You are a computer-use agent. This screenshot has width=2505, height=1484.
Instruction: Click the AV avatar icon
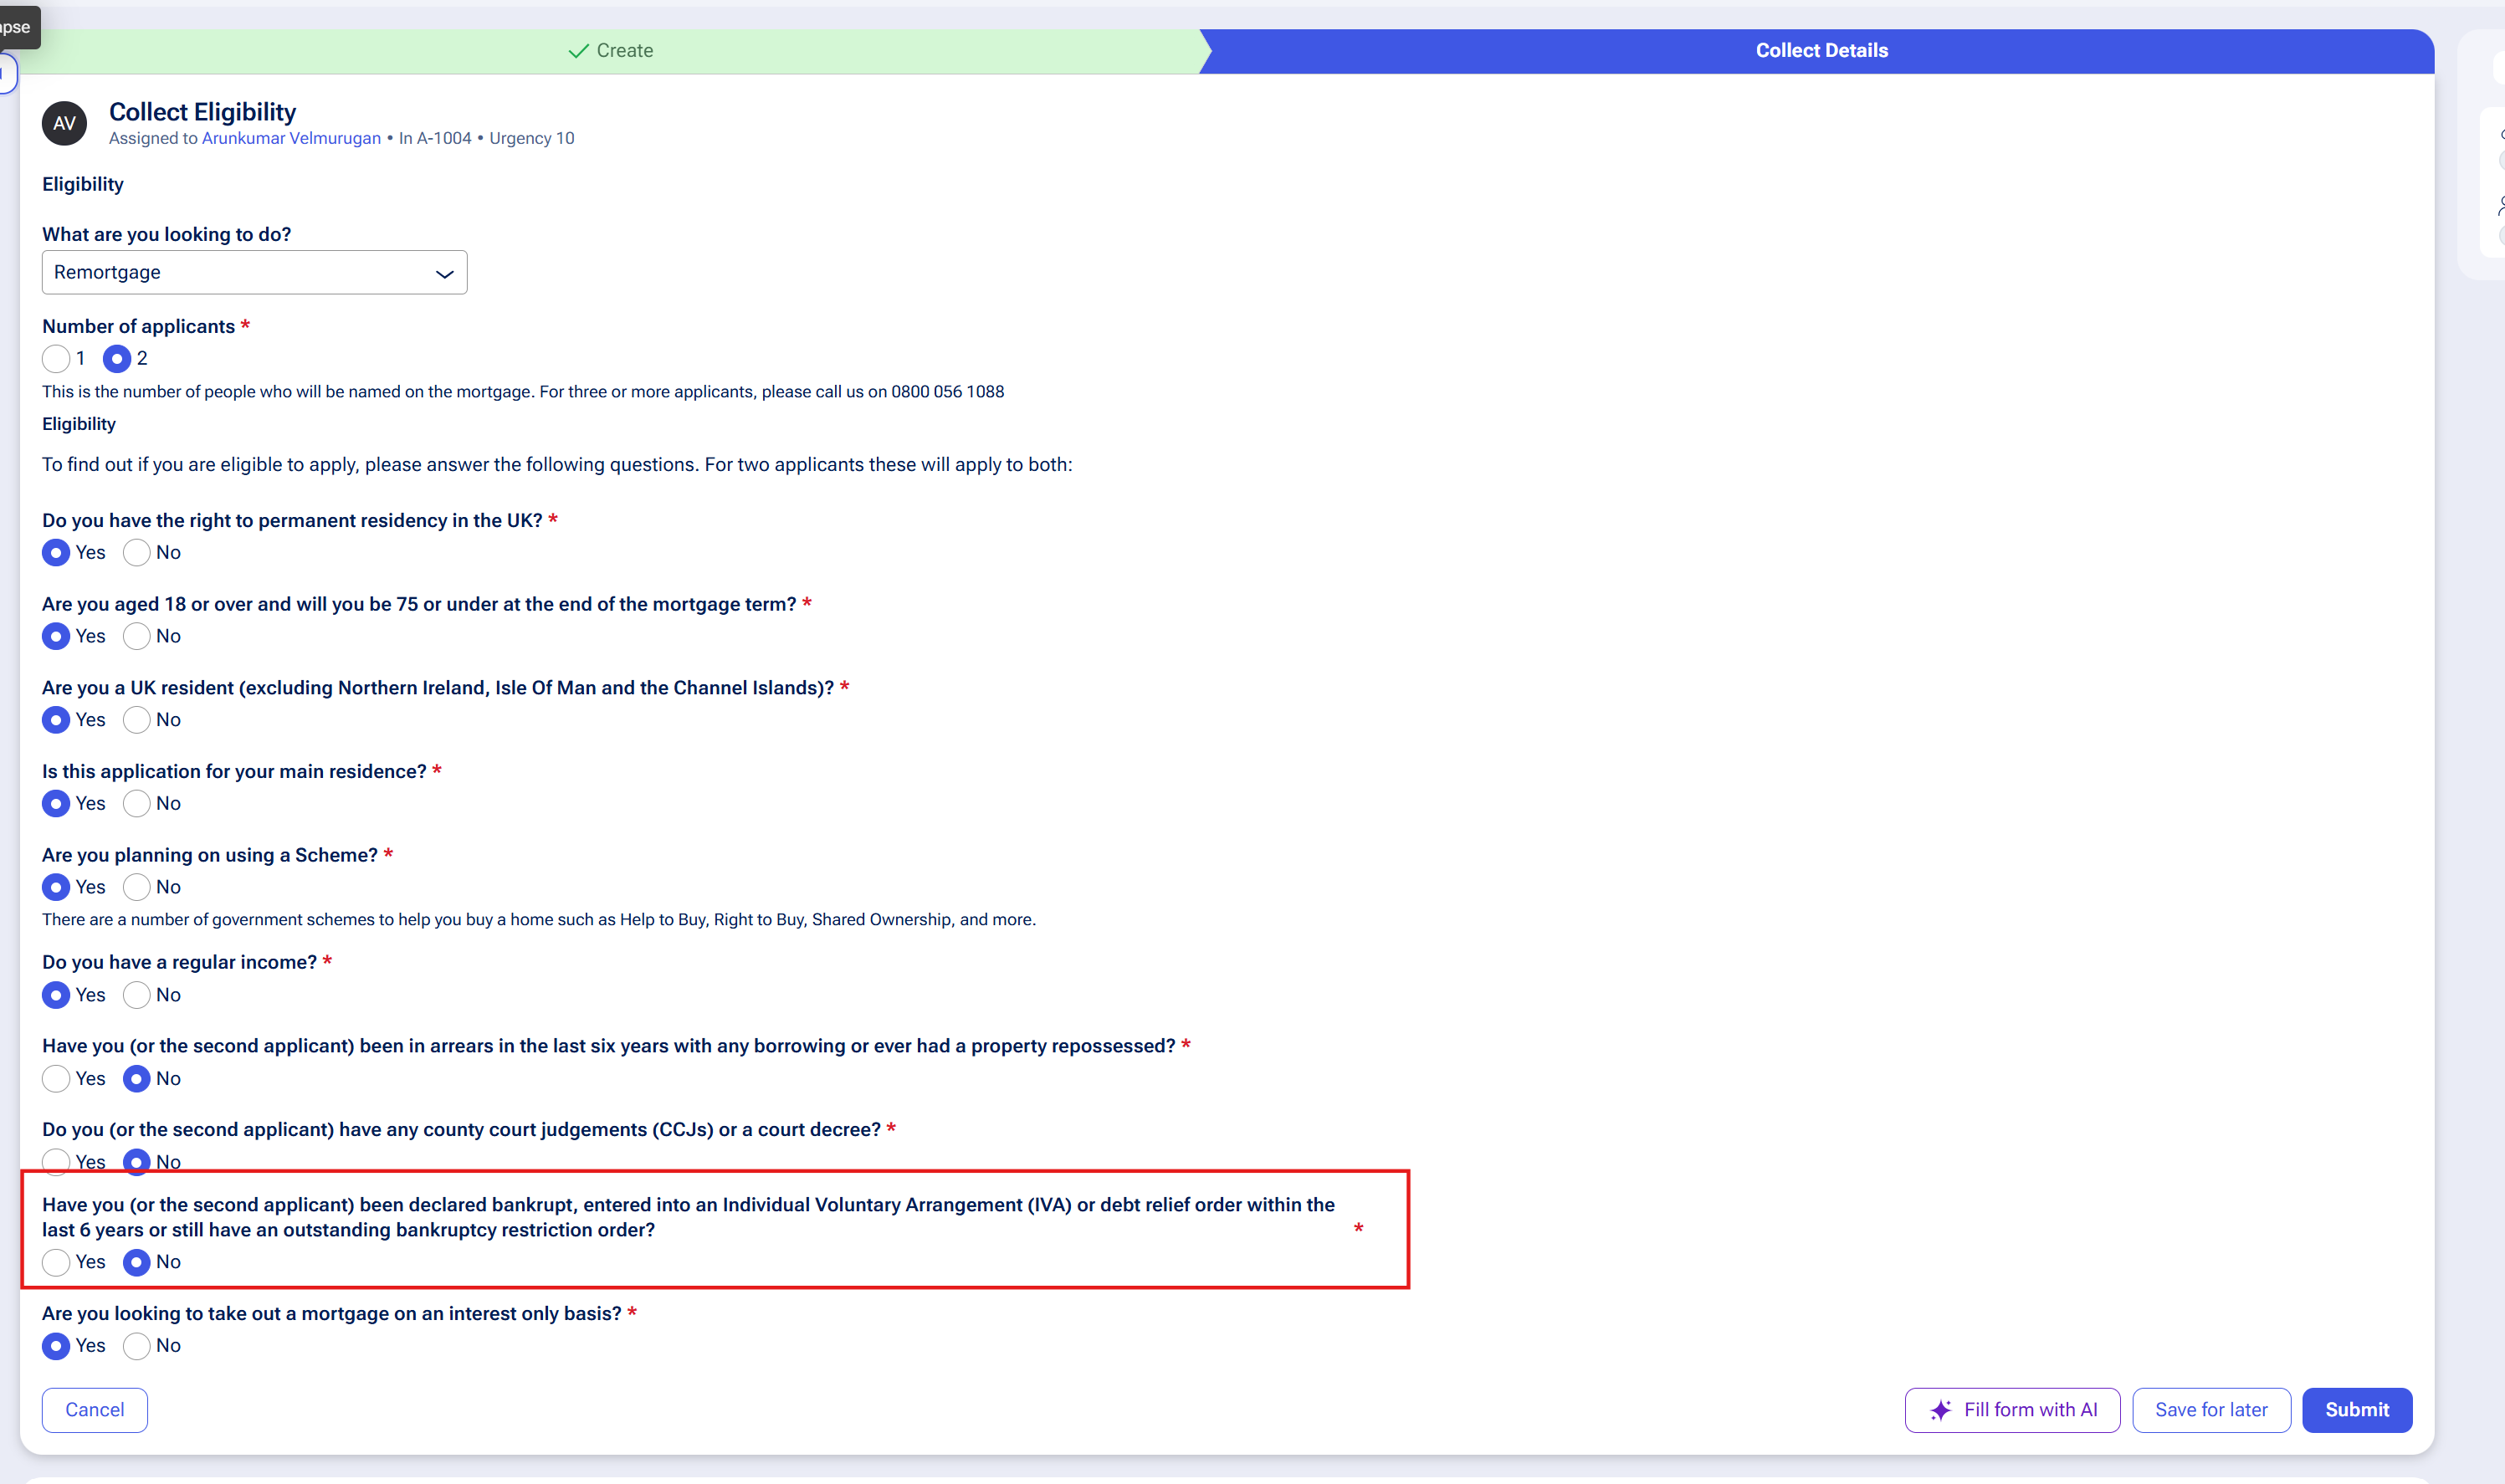(64, 122)
